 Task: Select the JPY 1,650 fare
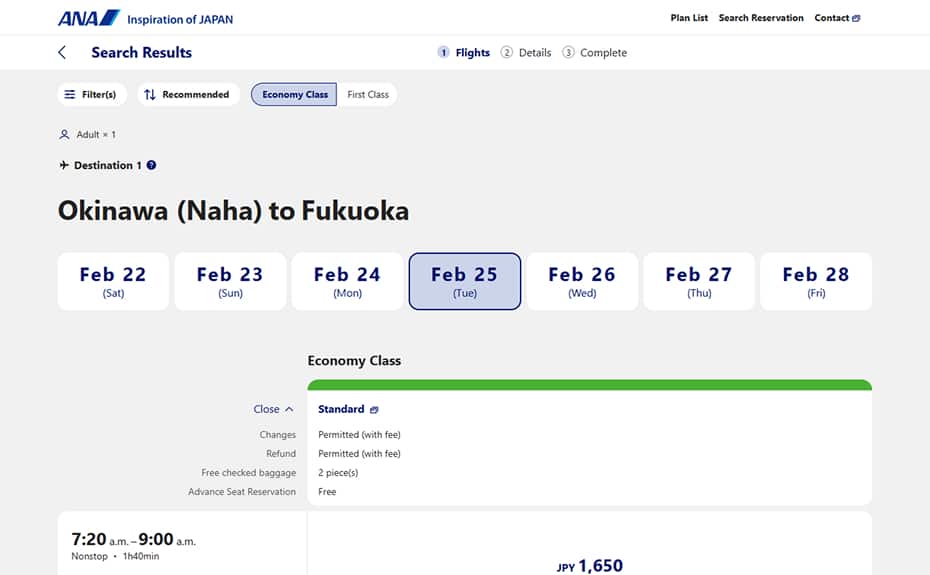click(590, 565)
